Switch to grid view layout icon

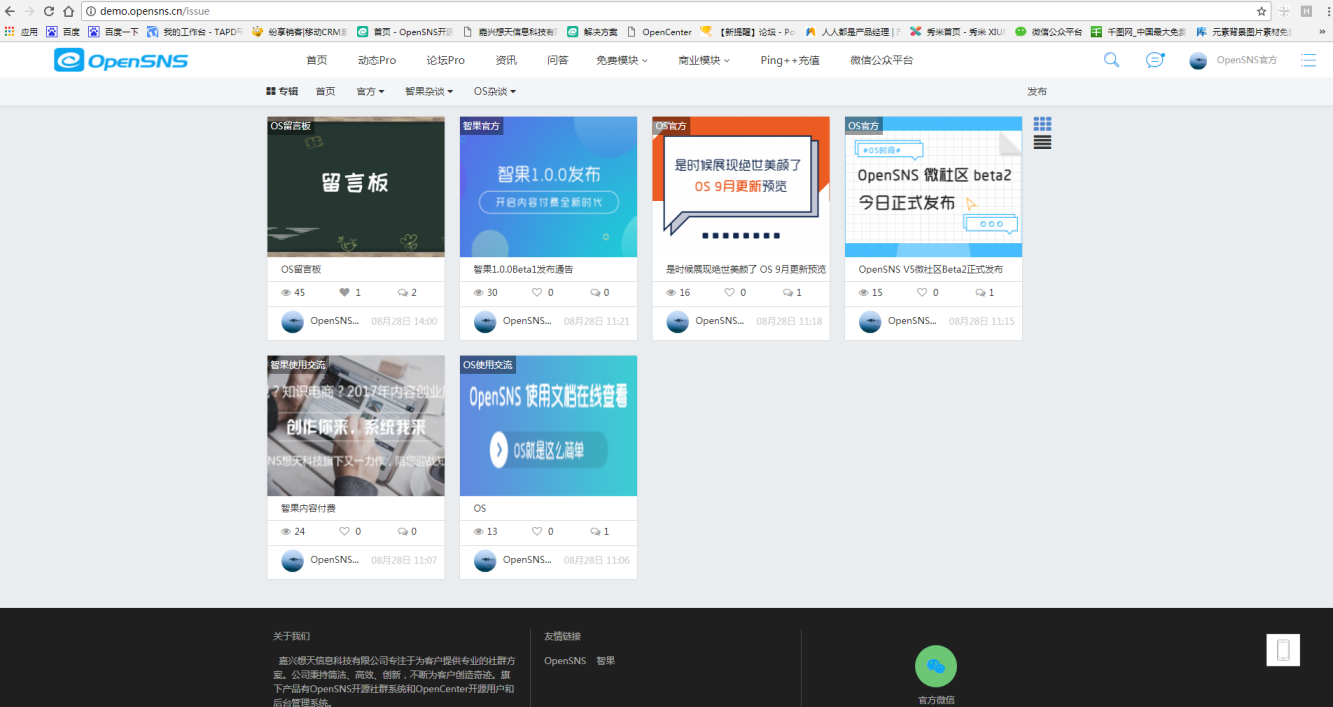pyautogui.click(x=1042, y=124)
